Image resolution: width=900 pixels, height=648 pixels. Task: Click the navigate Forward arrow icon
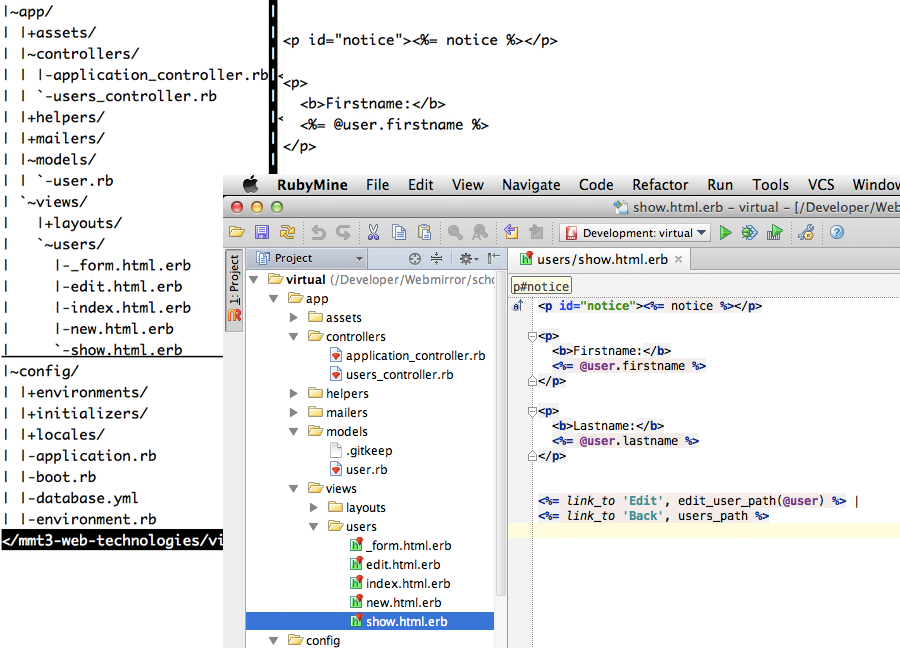coord(536,232)
